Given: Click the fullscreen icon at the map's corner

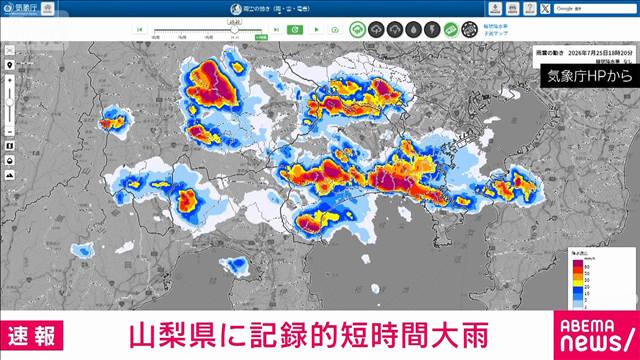Looking at the screenshot, I should point(10,50).
